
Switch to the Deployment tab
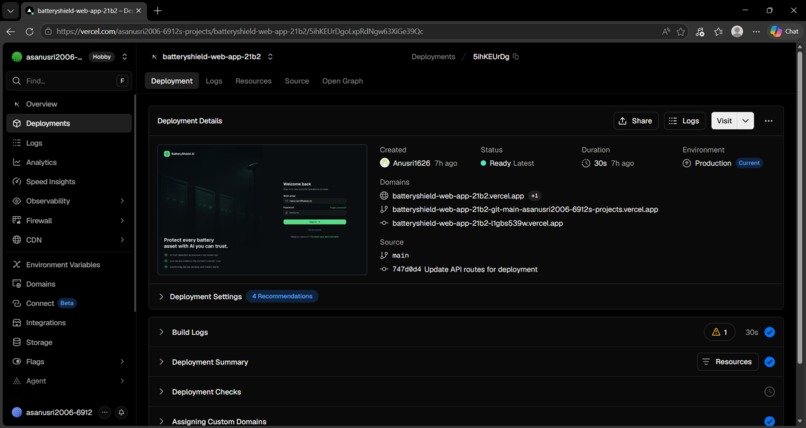[x=172, y=81]
